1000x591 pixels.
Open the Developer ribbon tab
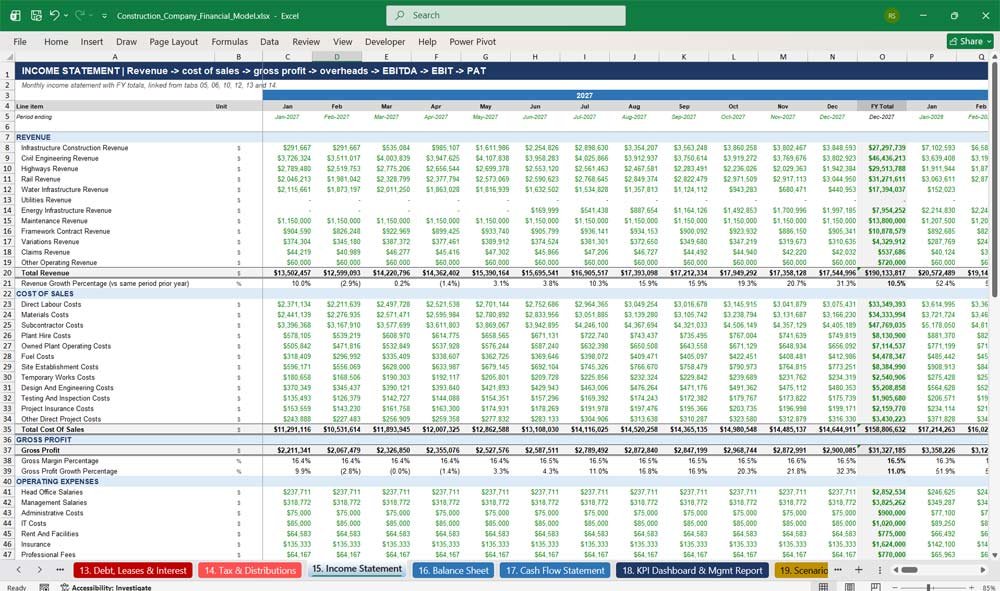coord(385,41)
